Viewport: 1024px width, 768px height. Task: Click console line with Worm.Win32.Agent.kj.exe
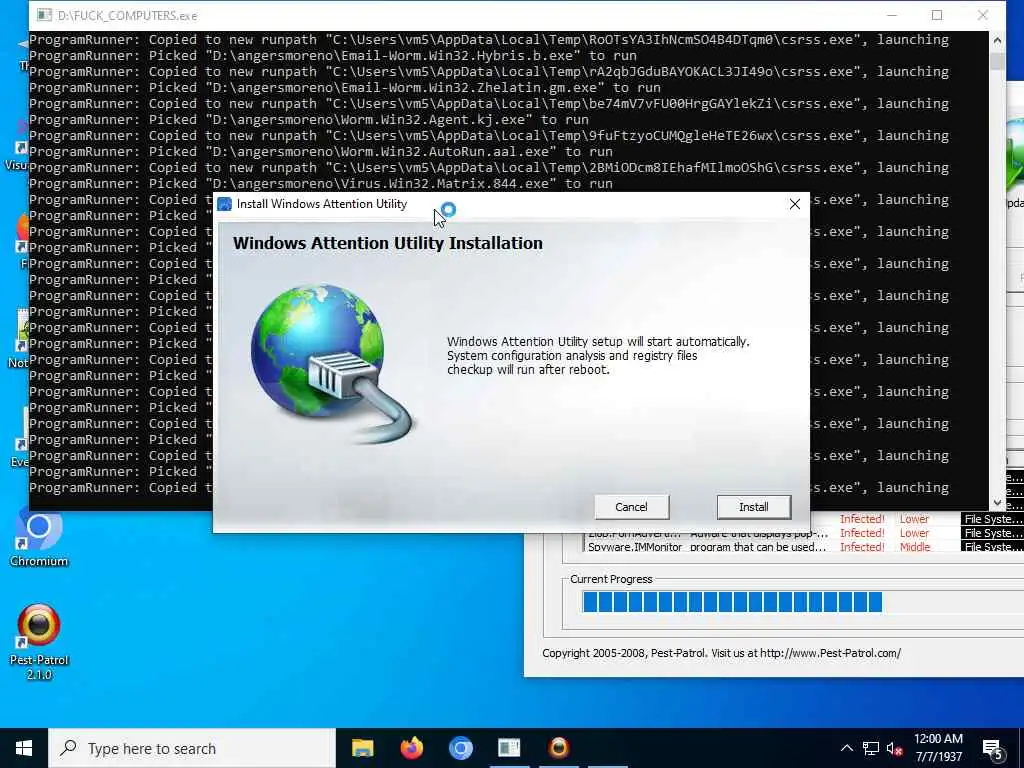[309, 120]
